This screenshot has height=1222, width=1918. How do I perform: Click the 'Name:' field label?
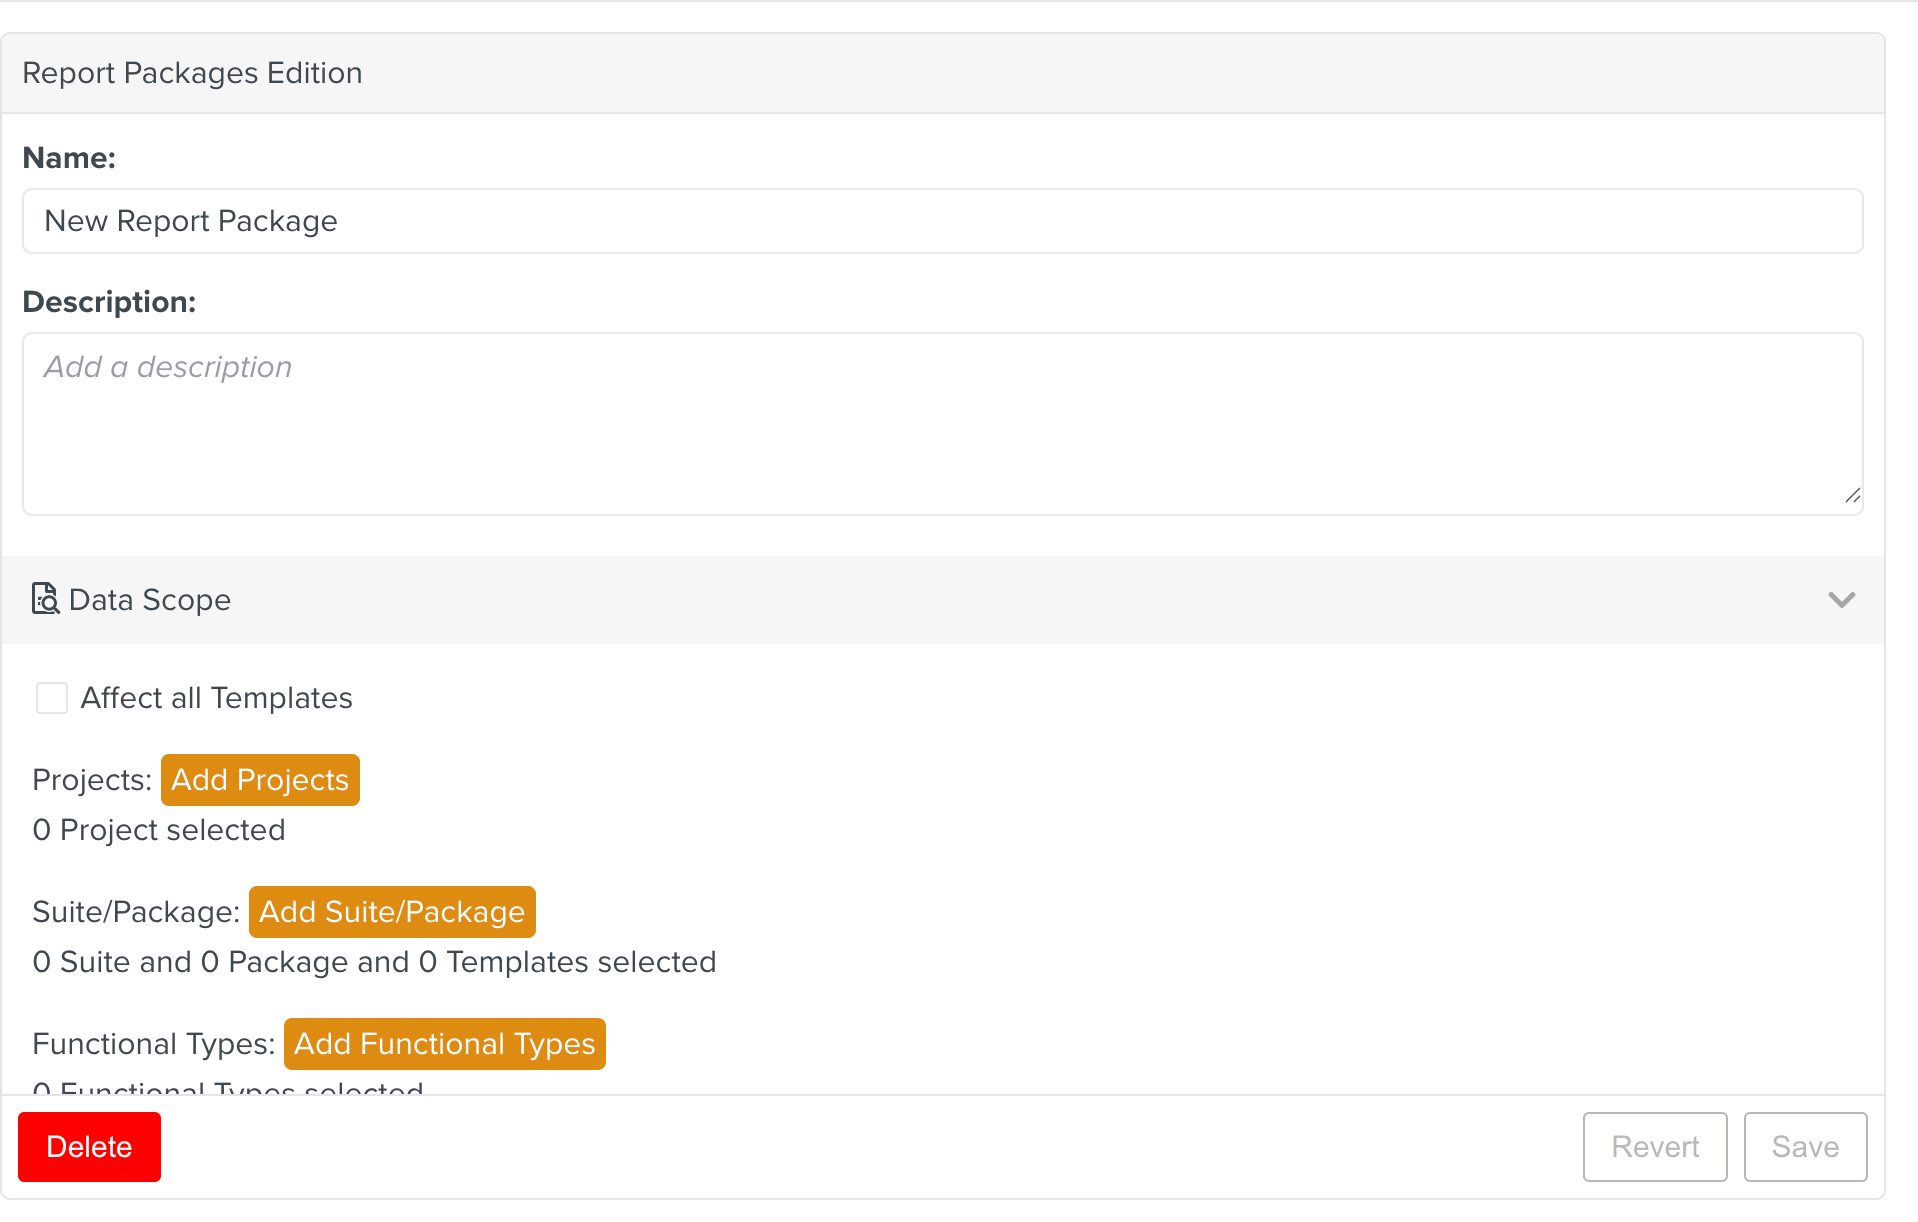click(x=69, y=158)
